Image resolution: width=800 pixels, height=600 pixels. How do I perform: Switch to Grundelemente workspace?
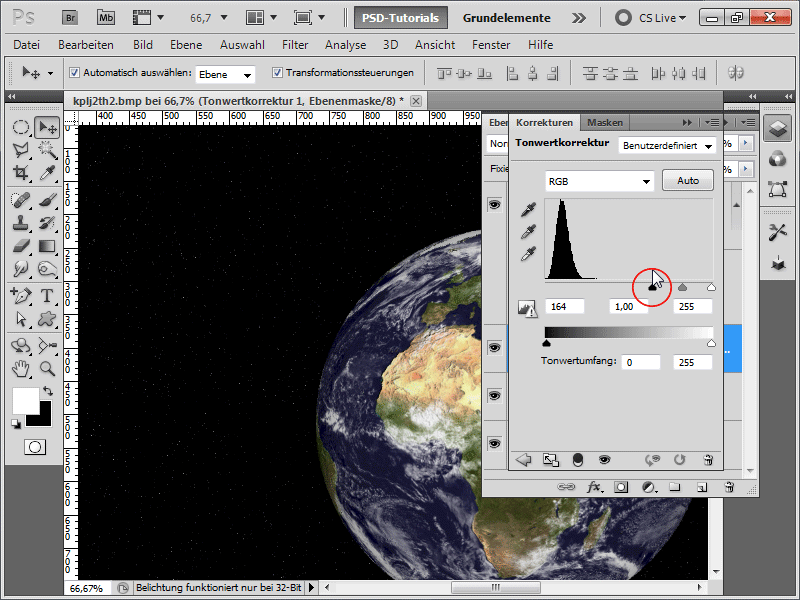click(507, 18)
